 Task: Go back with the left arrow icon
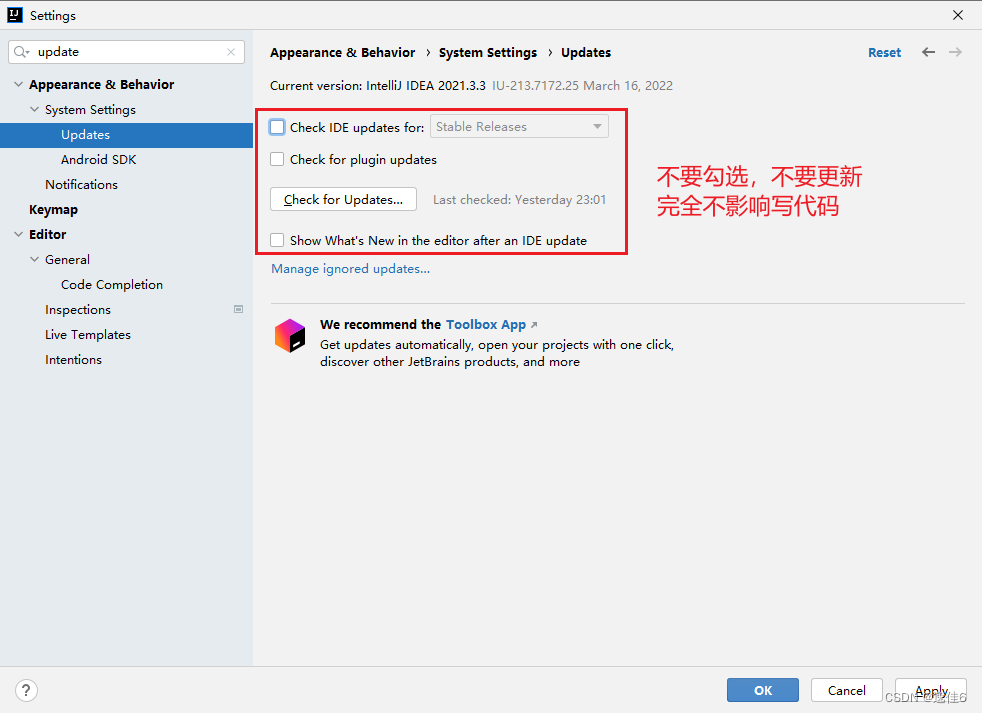[928, 52]
